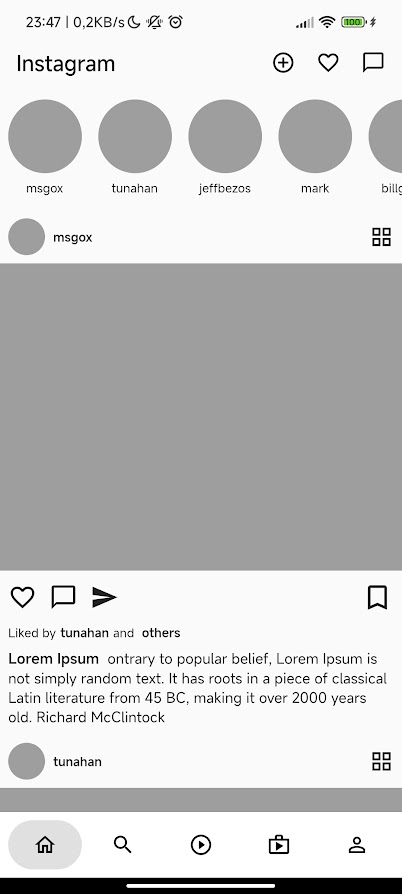Like the msgox post with heart icon
This screenshot has height=894, width=402.
click(22, 597)
